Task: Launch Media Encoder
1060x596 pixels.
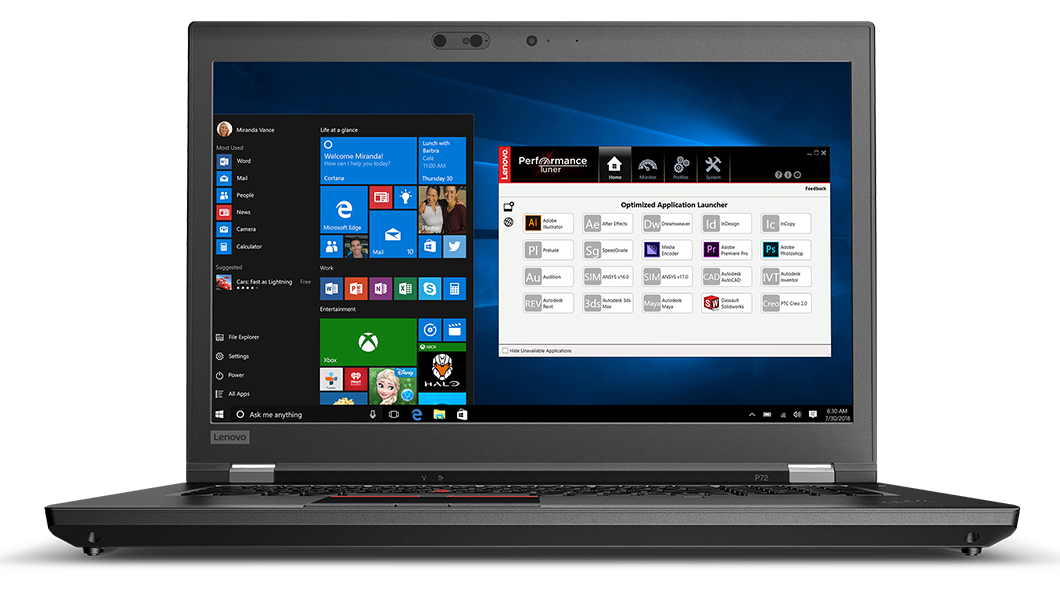Action: click(665, 250)
